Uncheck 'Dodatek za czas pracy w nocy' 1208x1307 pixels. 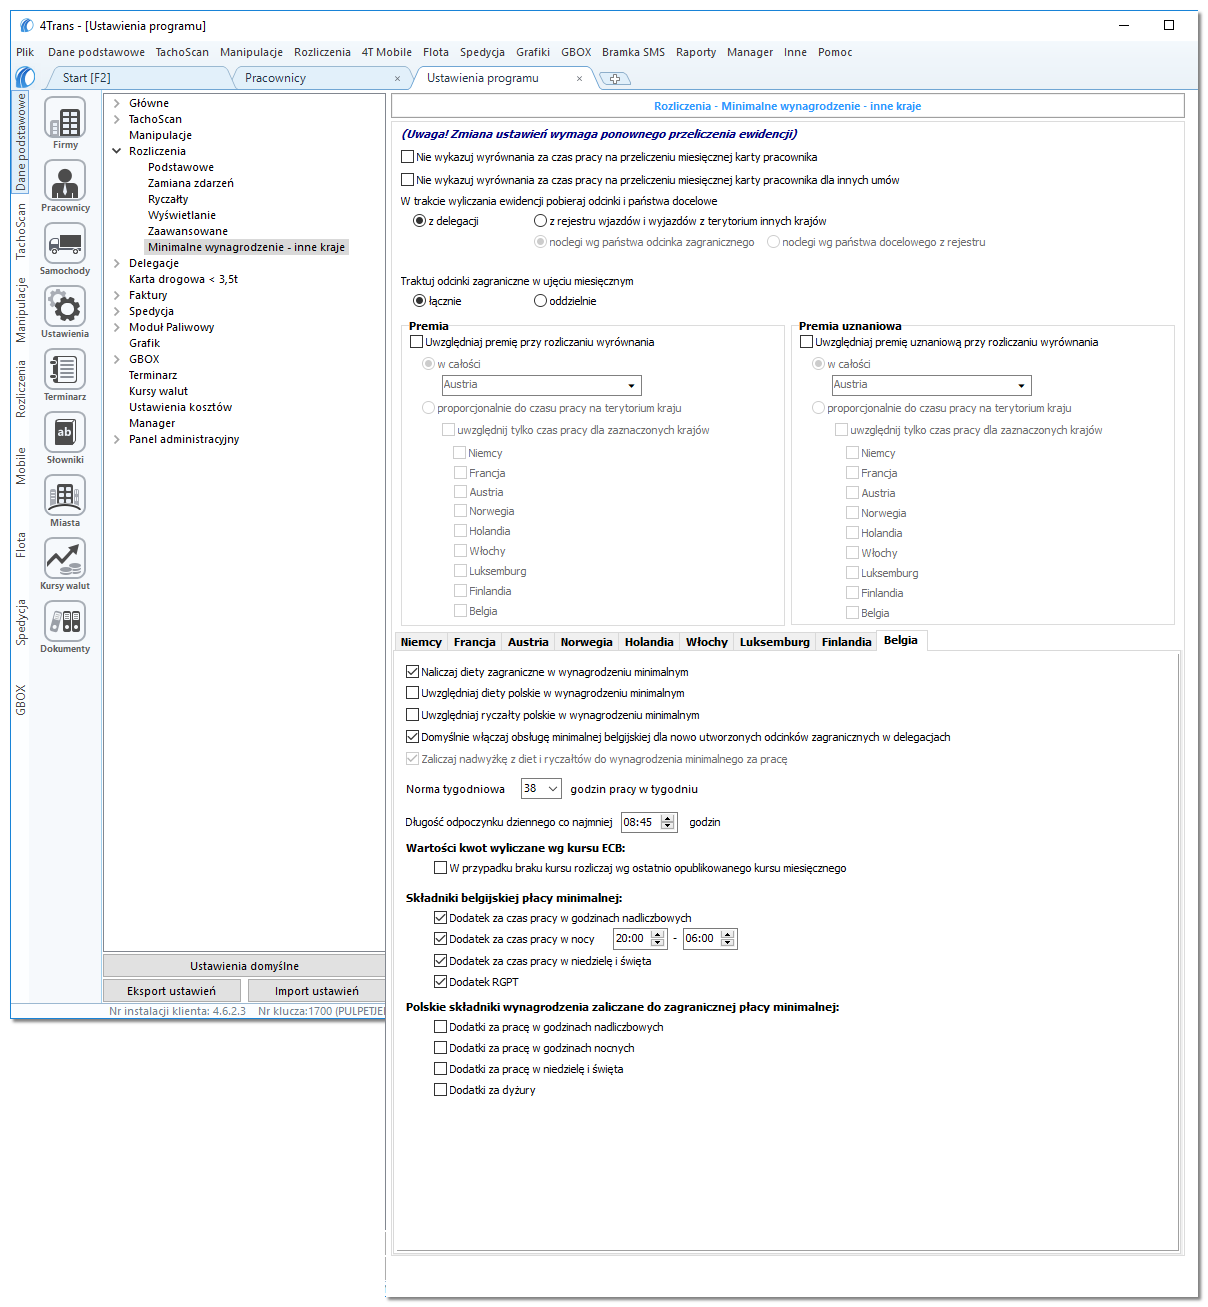pyautogui.click(x=441, y=939)
